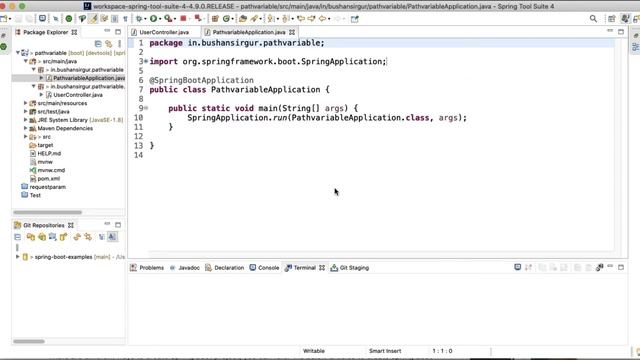Expand Maven Dependencies node

tap(26, 128)
